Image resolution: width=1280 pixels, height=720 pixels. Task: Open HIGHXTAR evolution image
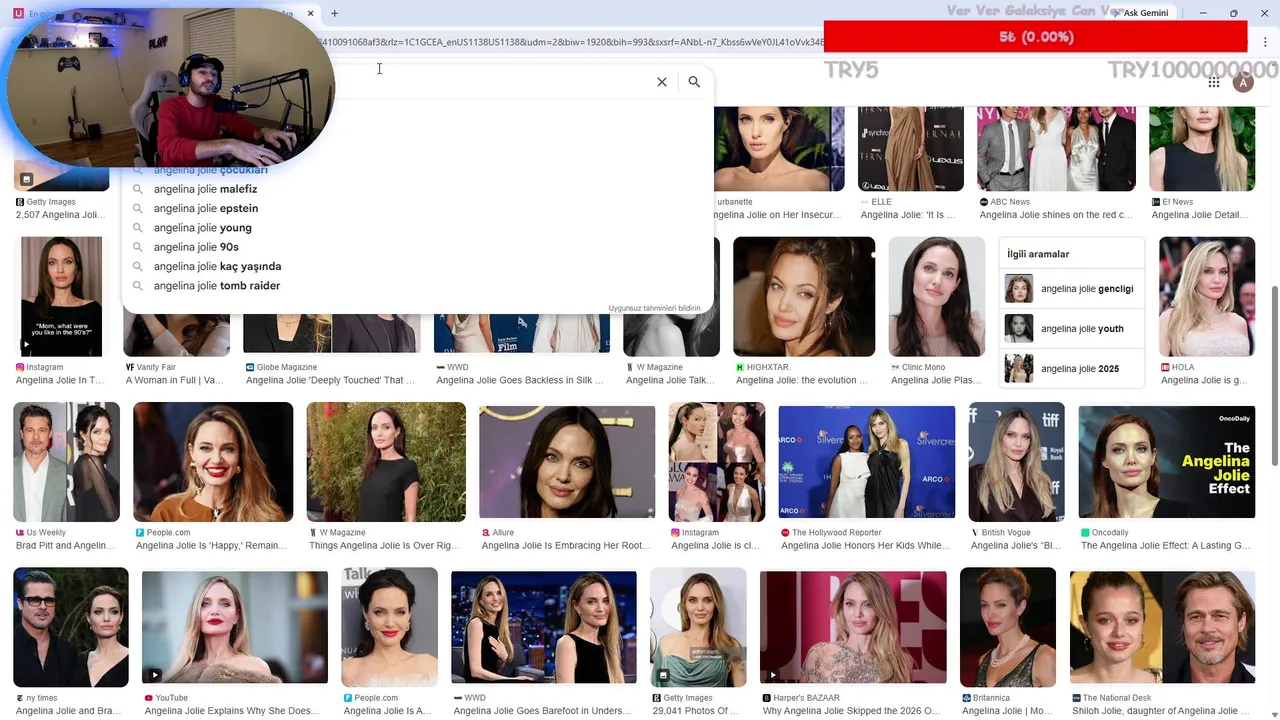coord(804,296)
